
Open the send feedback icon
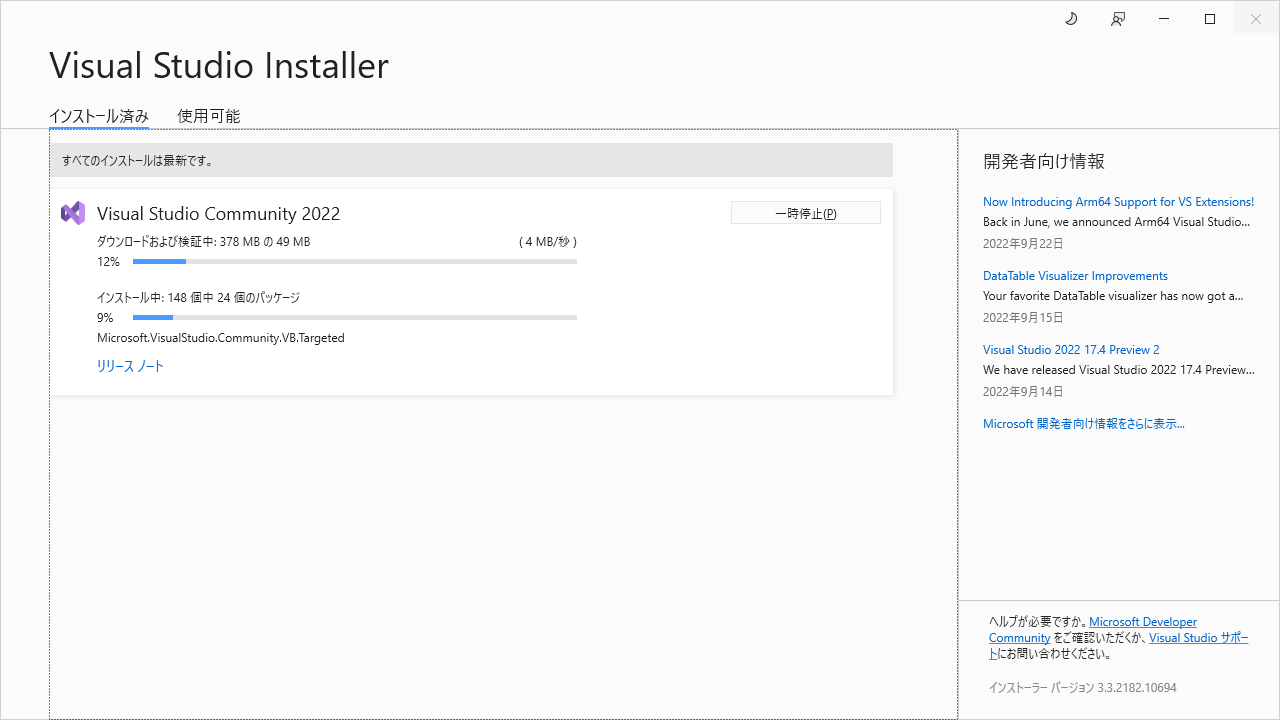pos(1118,19)
